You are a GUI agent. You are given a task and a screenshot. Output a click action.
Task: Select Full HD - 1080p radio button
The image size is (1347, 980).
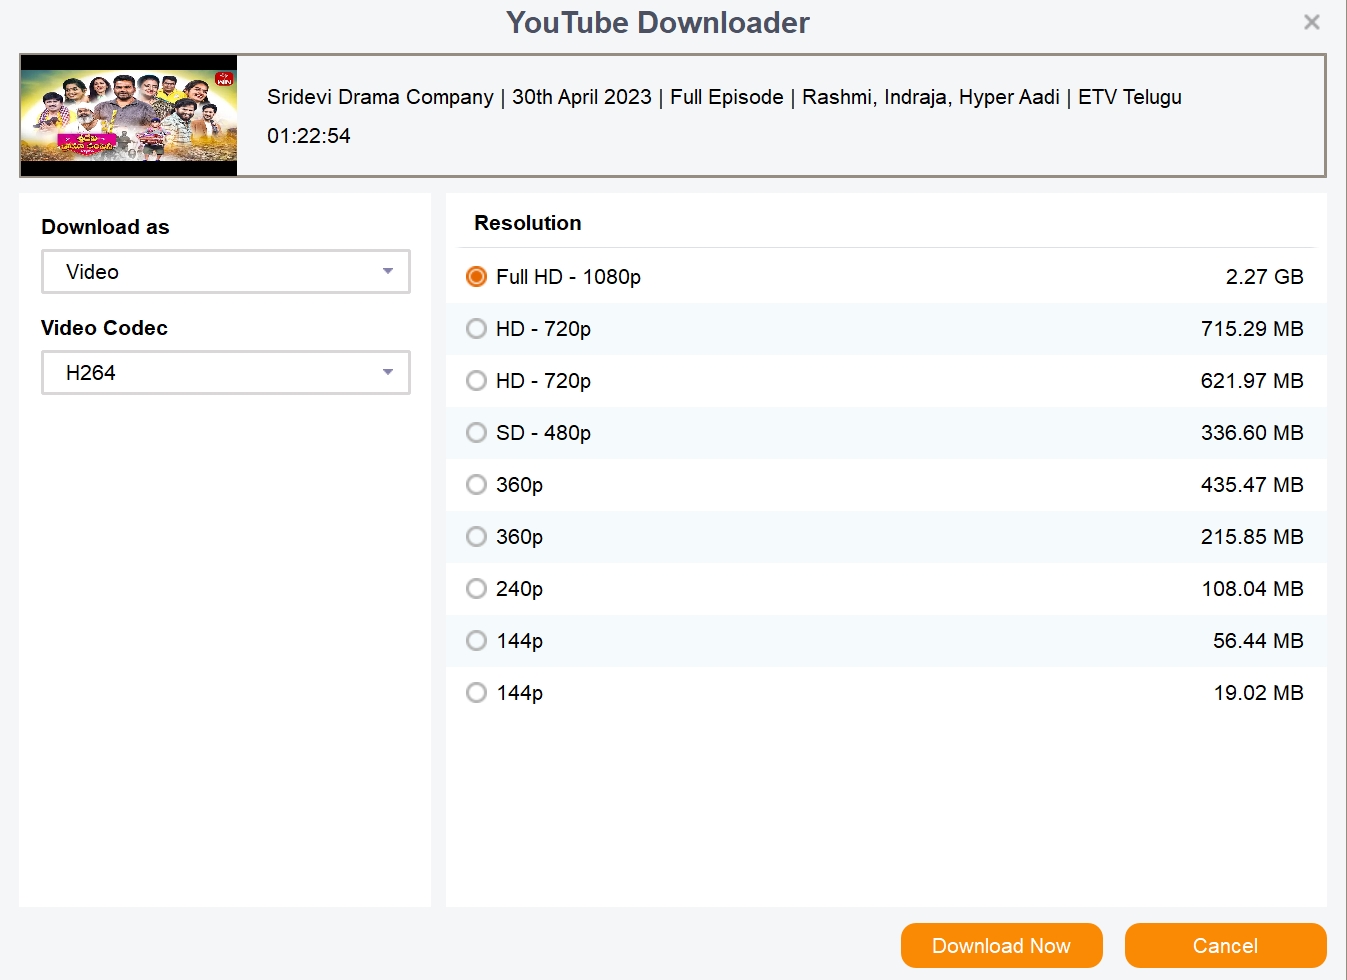(x=477, y=277)
